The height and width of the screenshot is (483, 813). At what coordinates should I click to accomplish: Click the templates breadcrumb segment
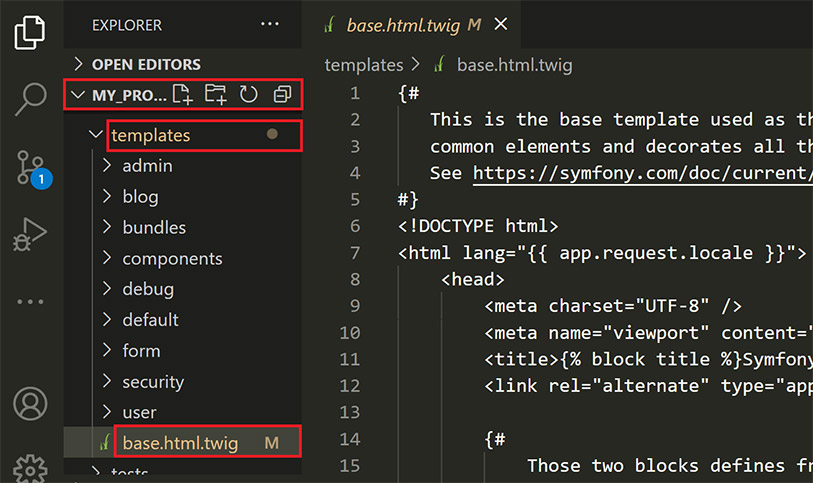pos(363,65)
